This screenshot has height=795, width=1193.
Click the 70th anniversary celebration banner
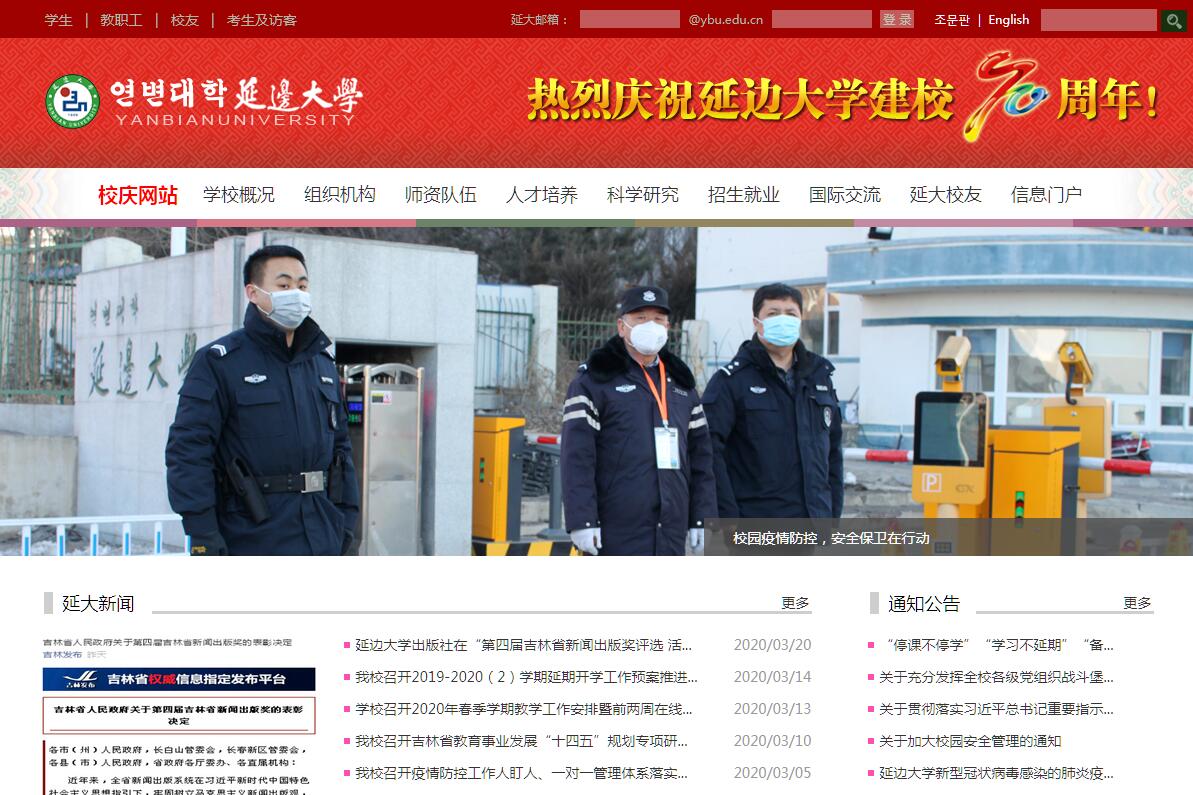click(842, 100)
